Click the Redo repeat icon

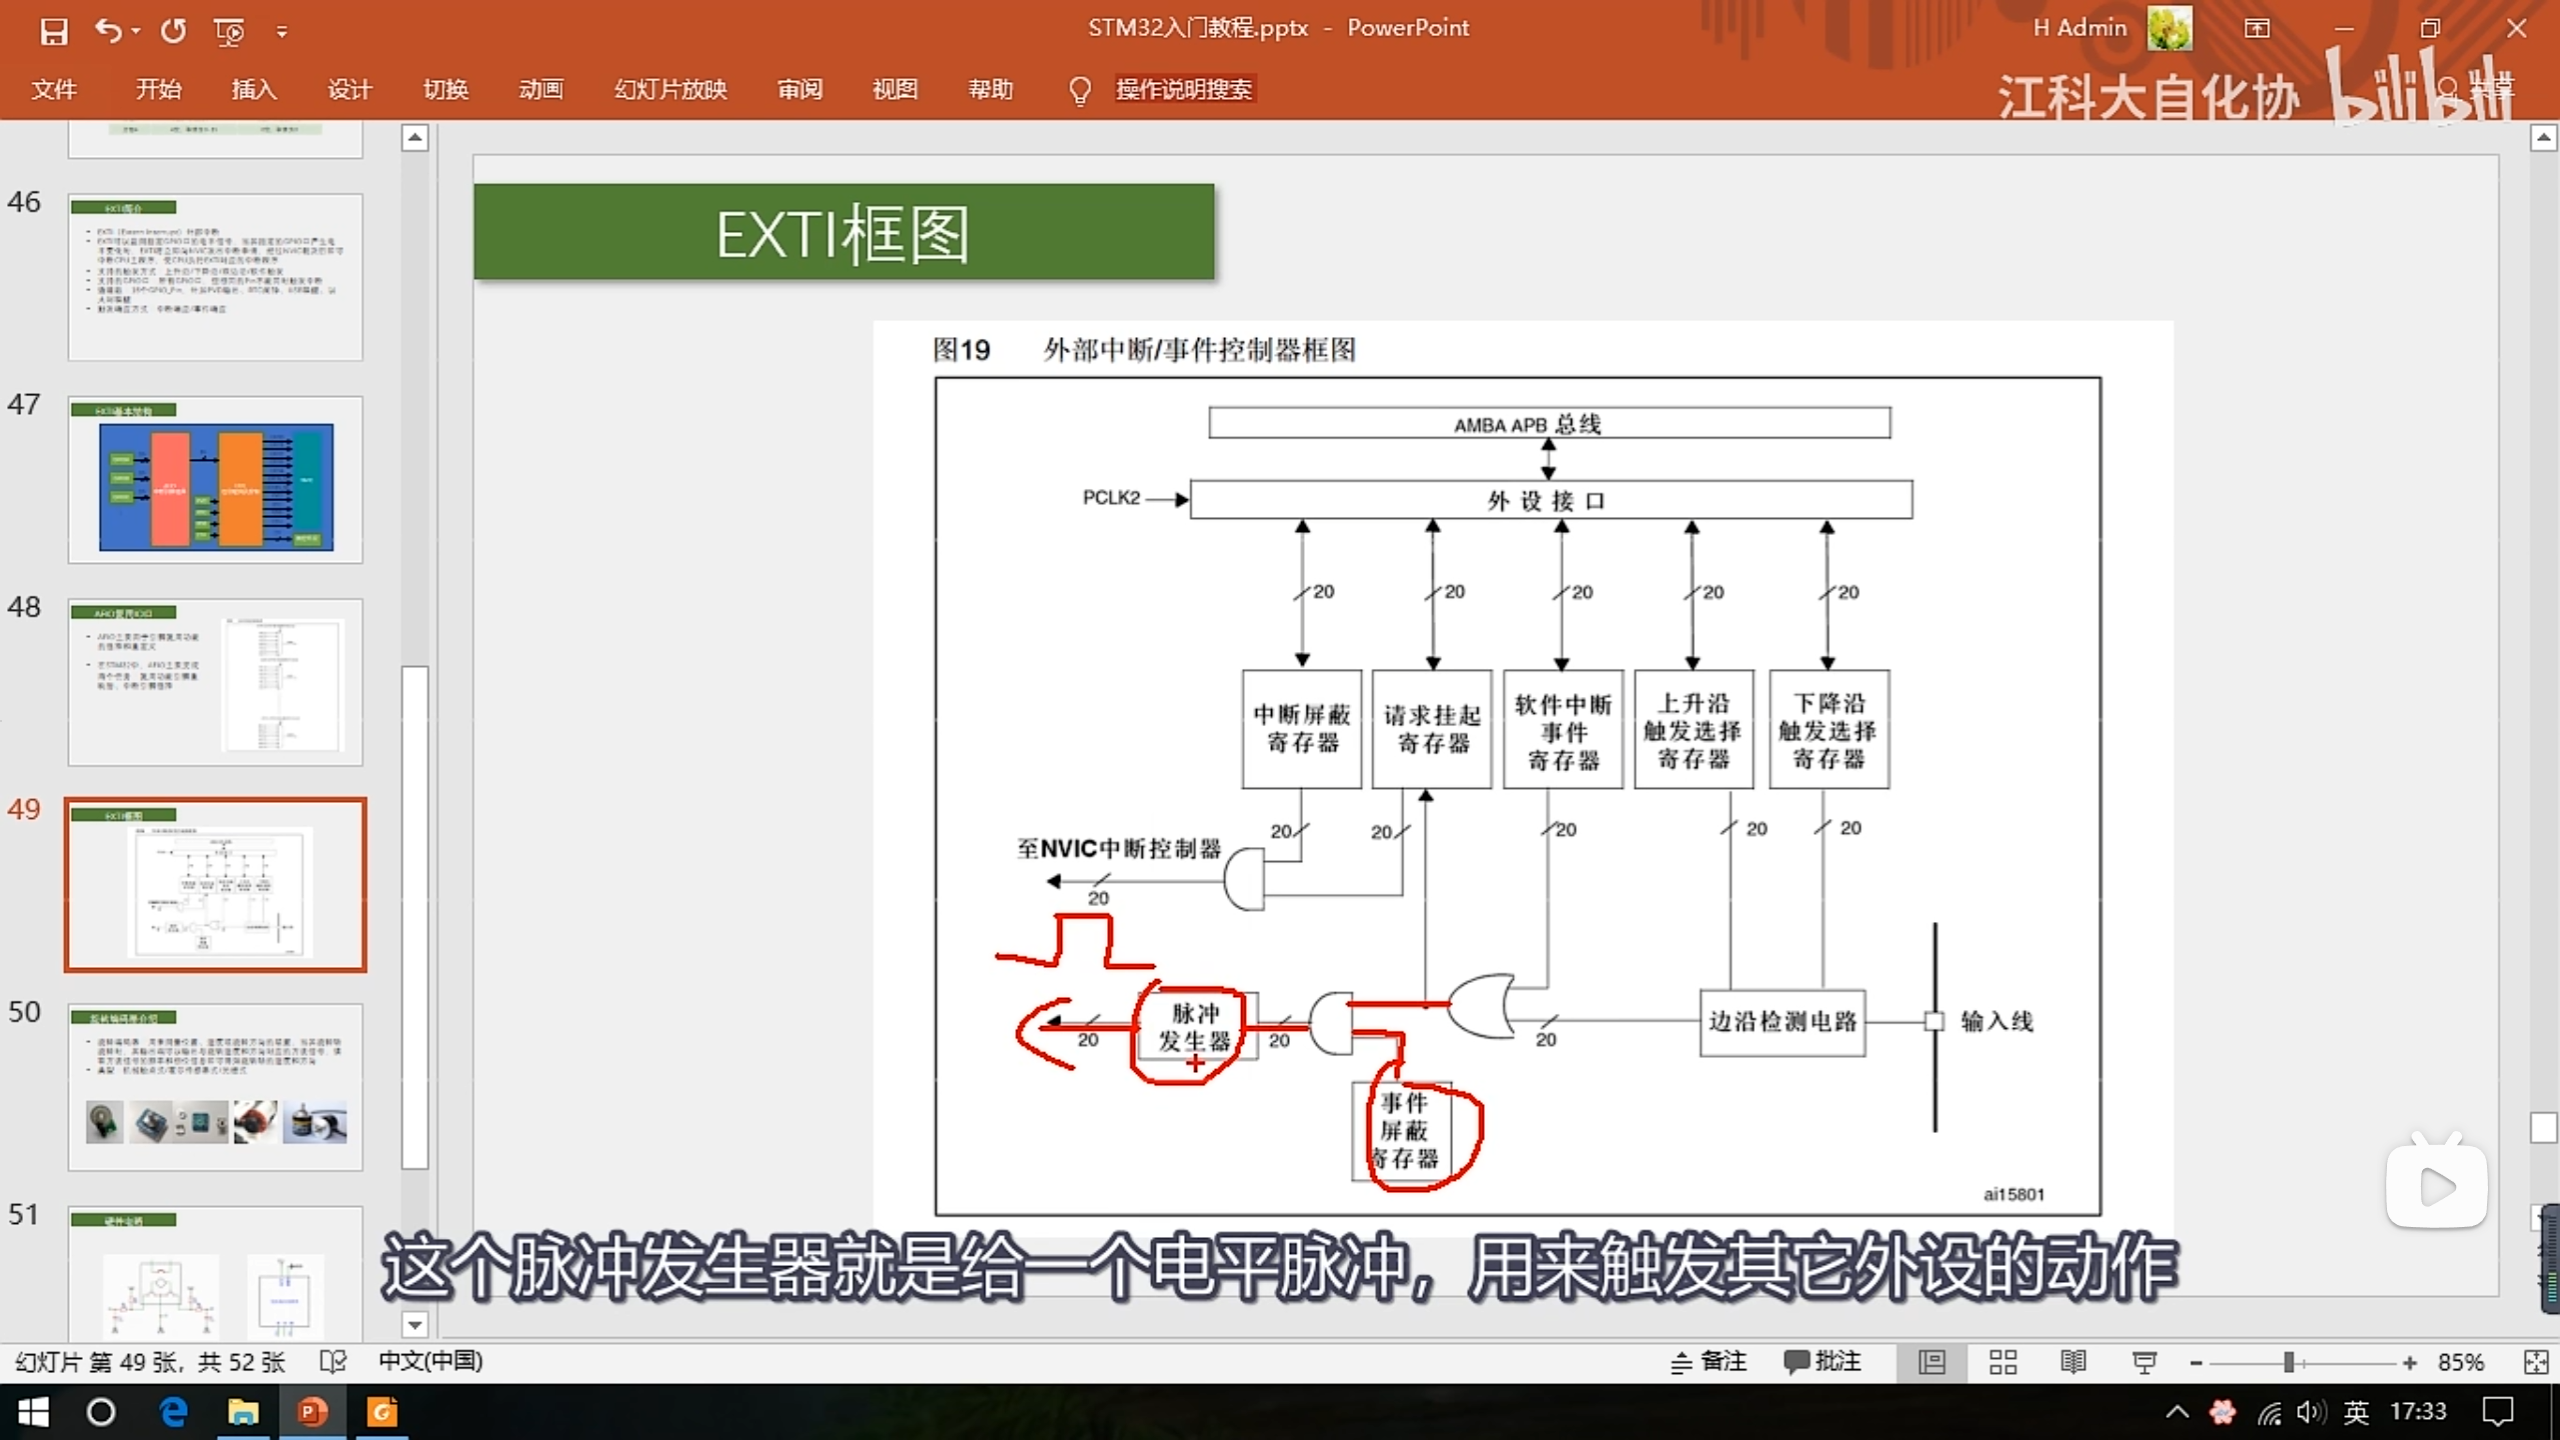pos(173,31)
